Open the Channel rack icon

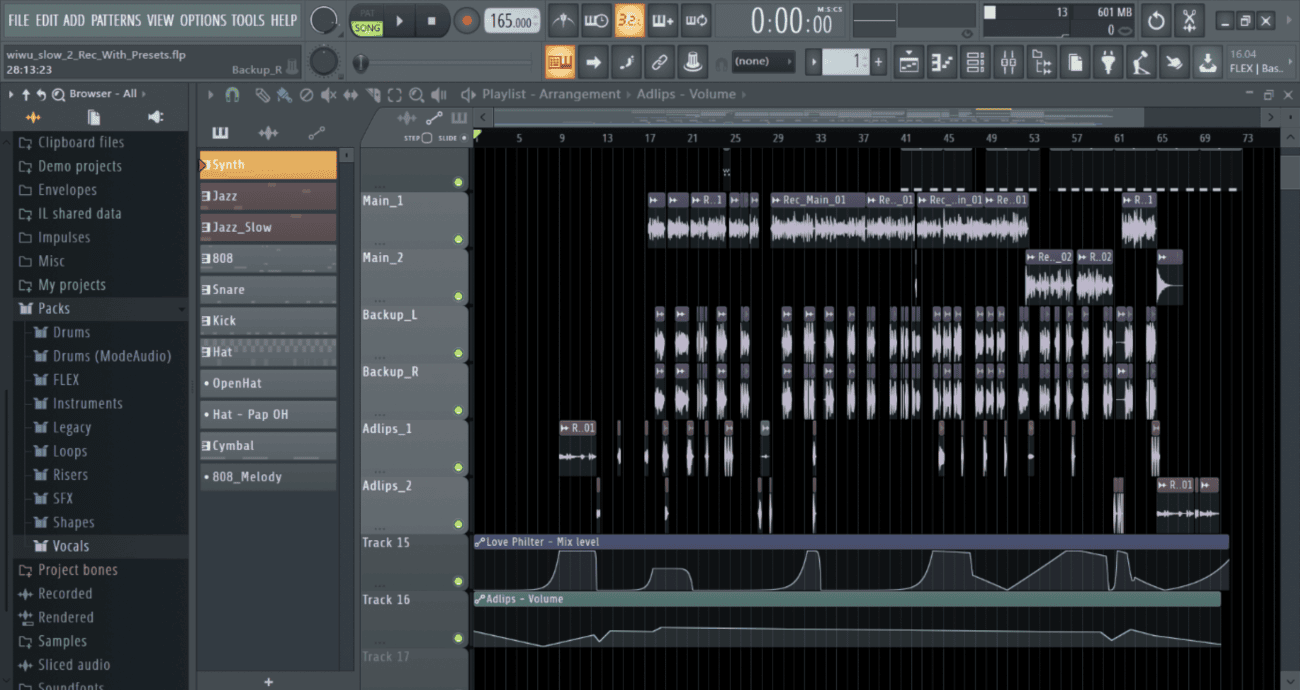click(975, 63)
